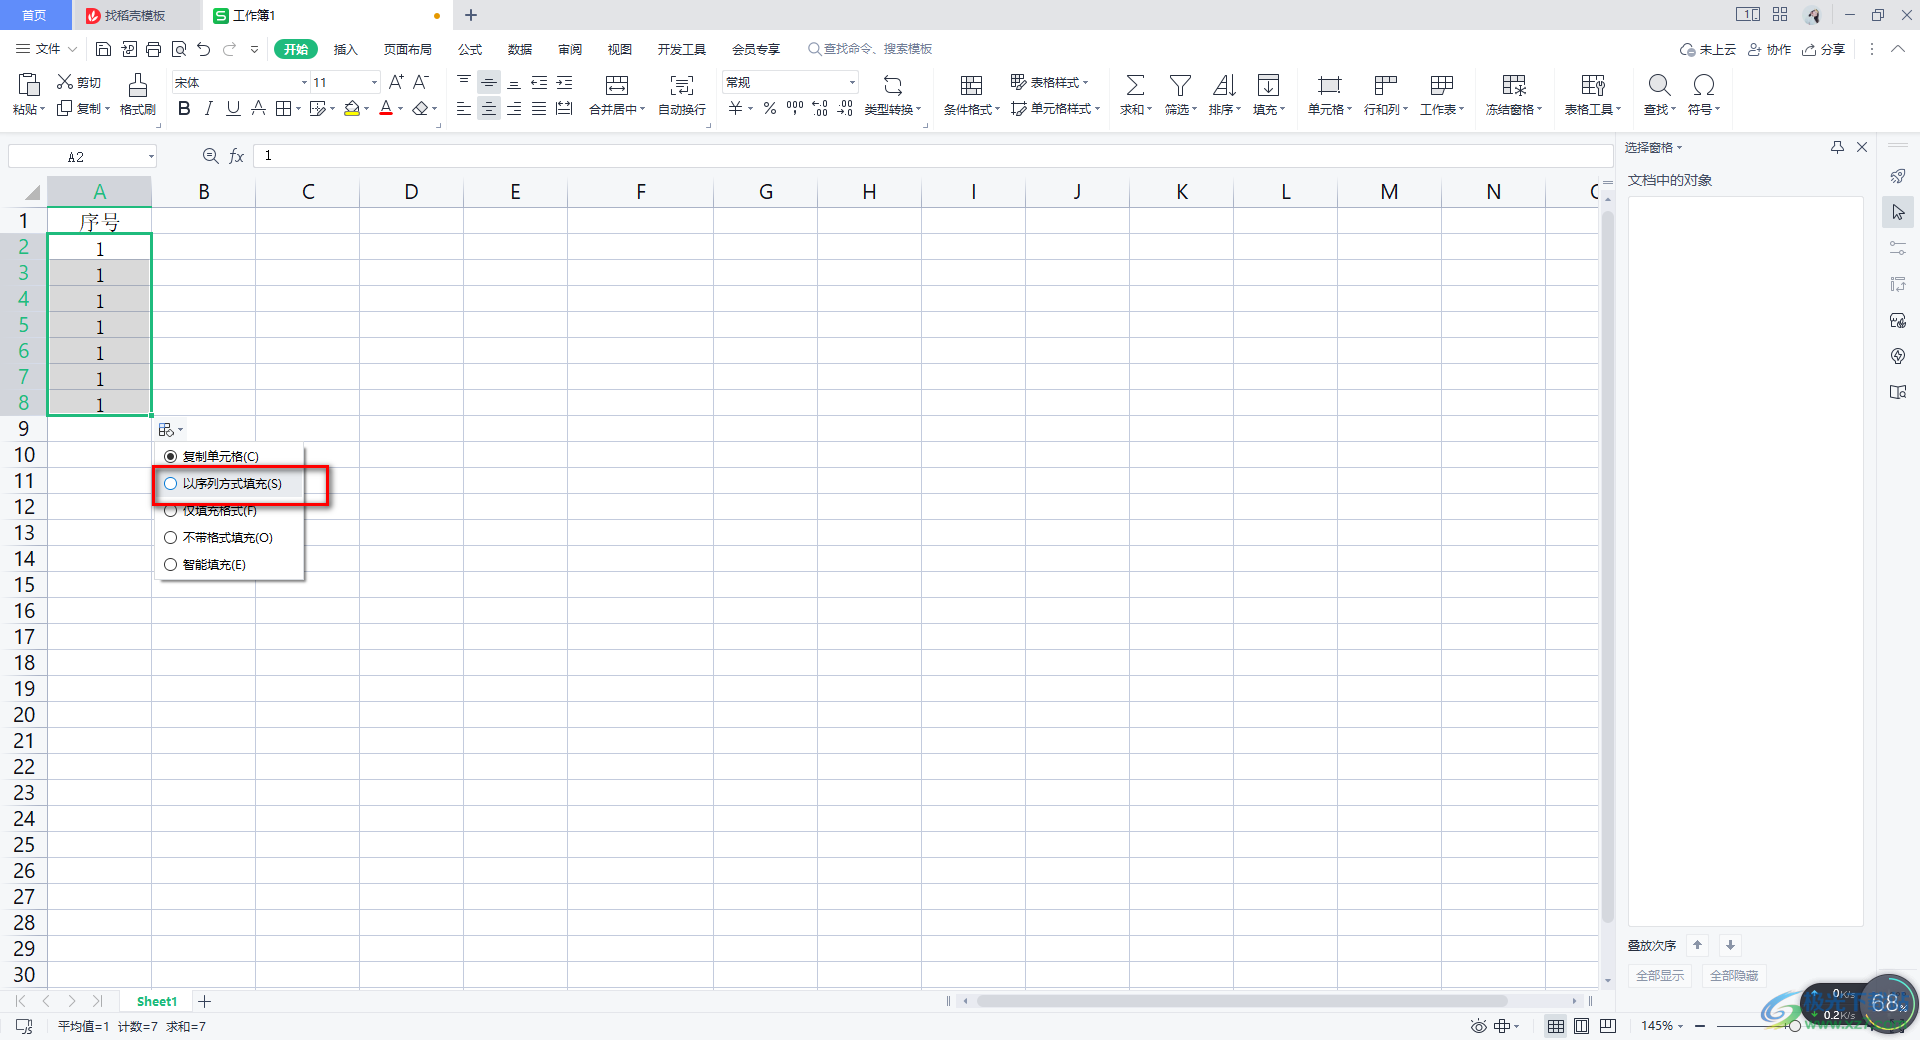Switch to page layout view
Image resolution: width=1920 pixels, height=1040 pixels.
[x=1581, y=1026]
